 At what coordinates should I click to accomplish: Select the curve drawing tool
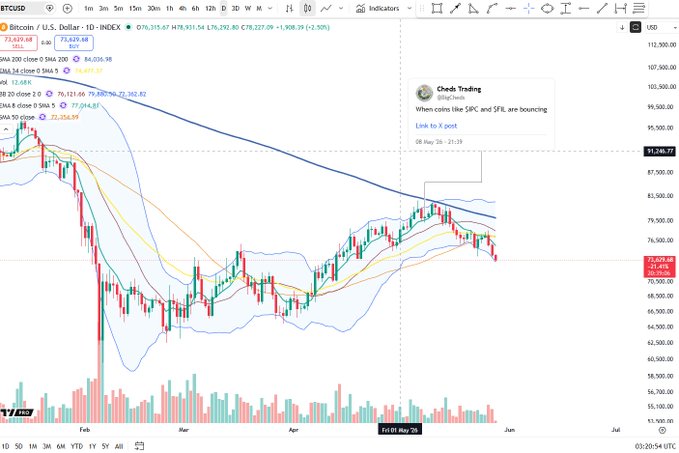[492, 8]
